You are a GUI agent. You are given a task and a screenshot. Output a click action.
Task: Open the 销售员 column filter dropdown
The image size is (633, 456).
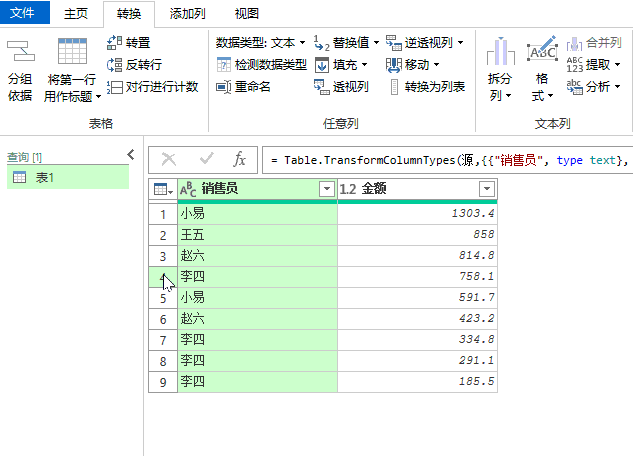click(x=327, y=188)
